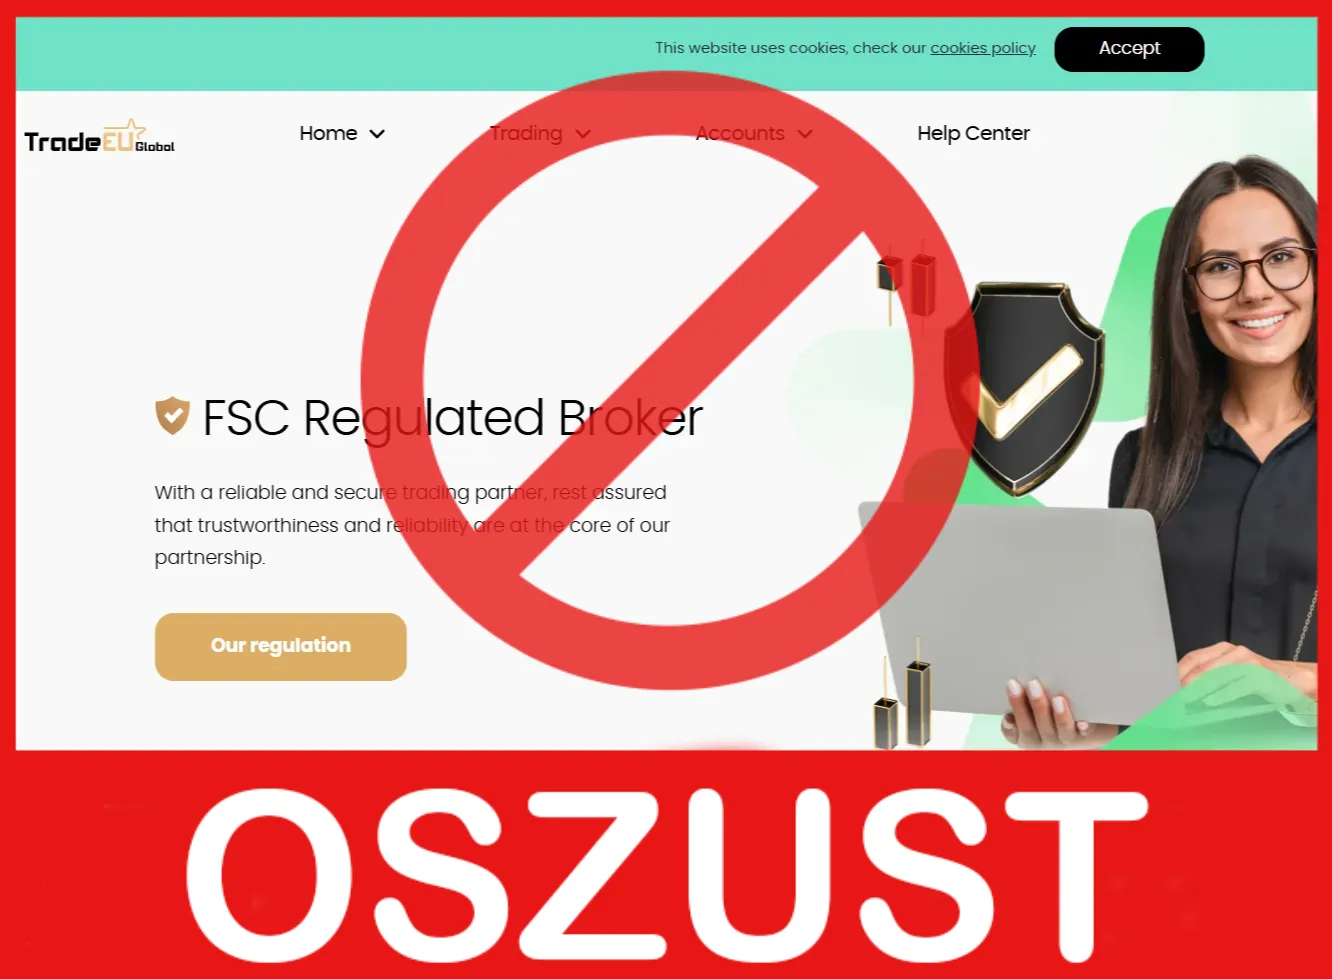The height and width of the screenshot is (979, 1332).
Task: Click the large OSZUST warning text
Action: coord(666,876)
